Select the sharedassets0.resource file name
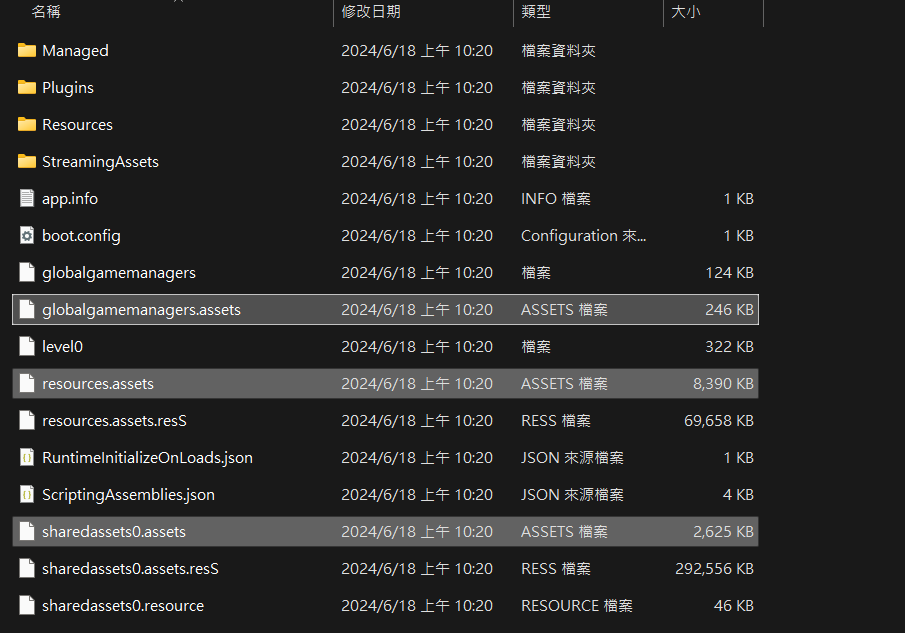Viewport: 905px width, 633px height. click(123, 605)
